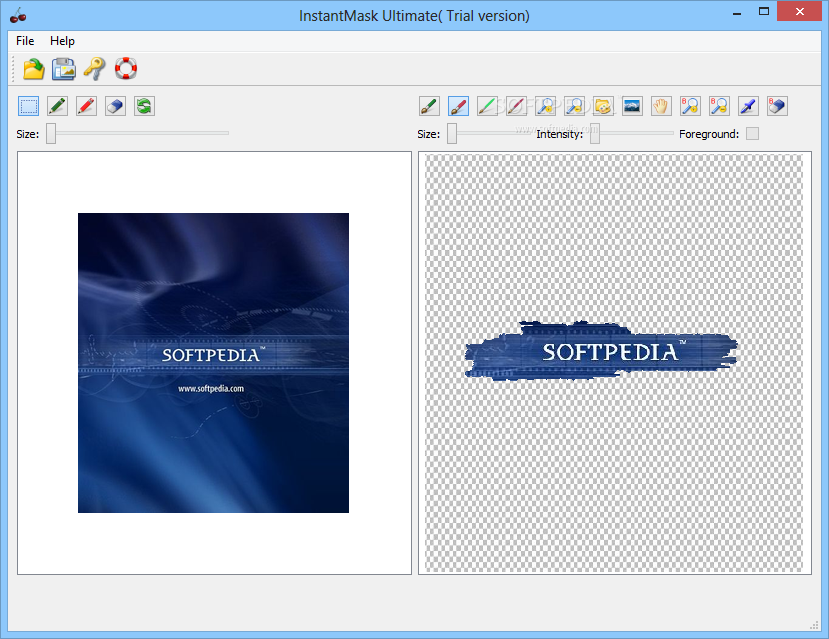Click the cherry application icon in title bar
Screen dimensions: 829x639
(18, 15)
